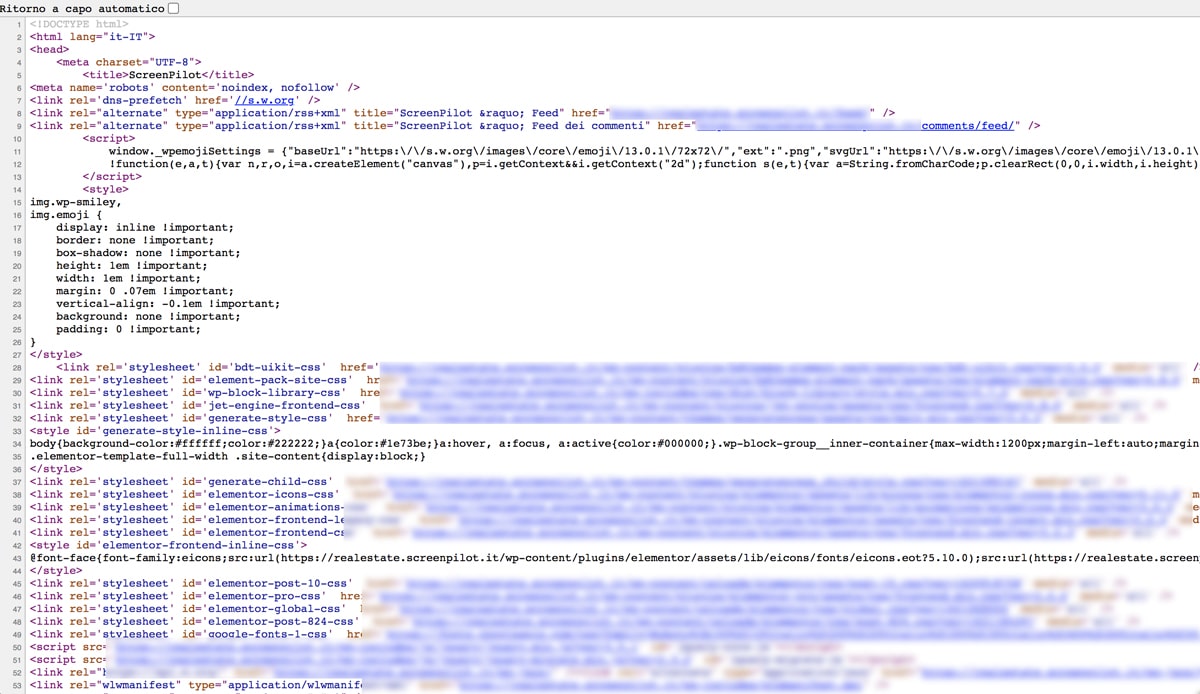Click the box-shadow: none !important line

click(x=148, y=253)
